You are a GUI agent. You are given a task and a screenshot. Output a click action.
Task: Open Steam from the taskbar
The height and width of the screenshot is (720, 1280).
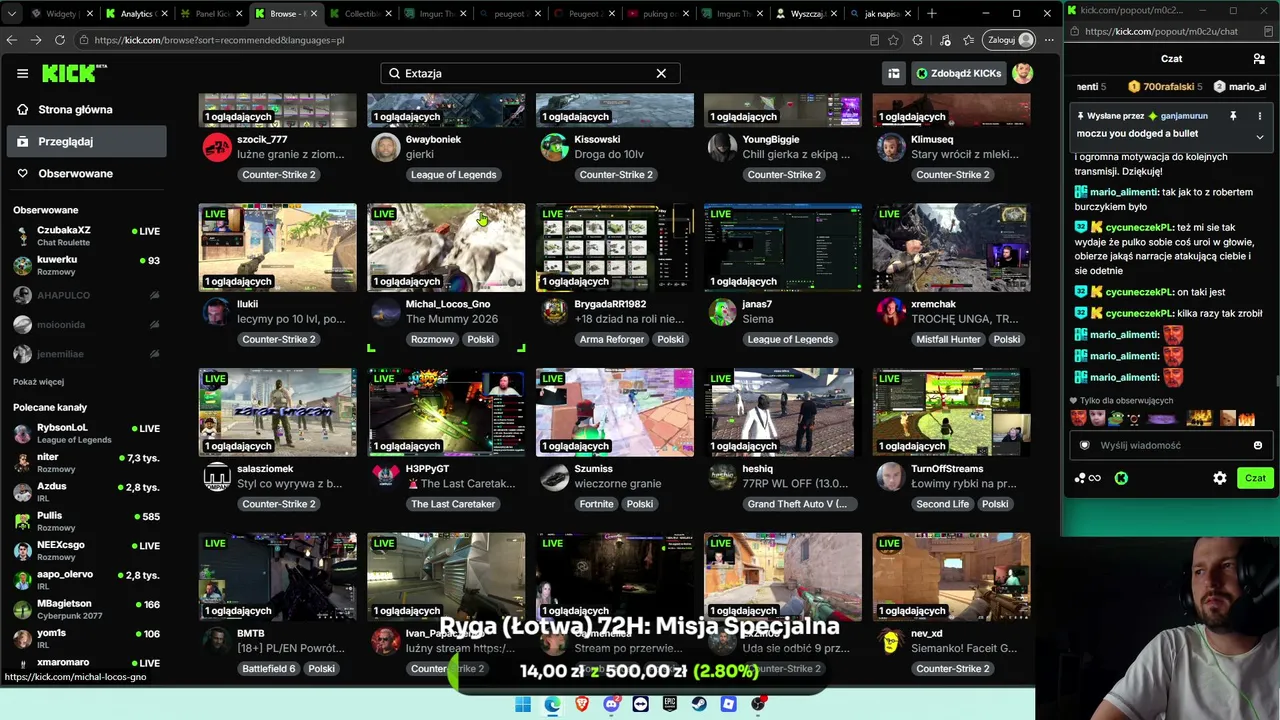point(699,704)
